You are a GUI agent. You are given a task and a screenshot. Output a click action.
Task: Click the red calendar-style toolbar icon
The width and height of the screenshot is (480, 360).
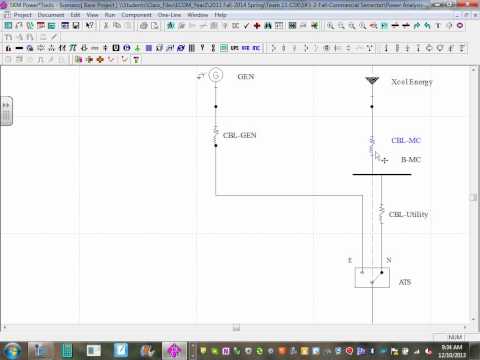point(41,26)
